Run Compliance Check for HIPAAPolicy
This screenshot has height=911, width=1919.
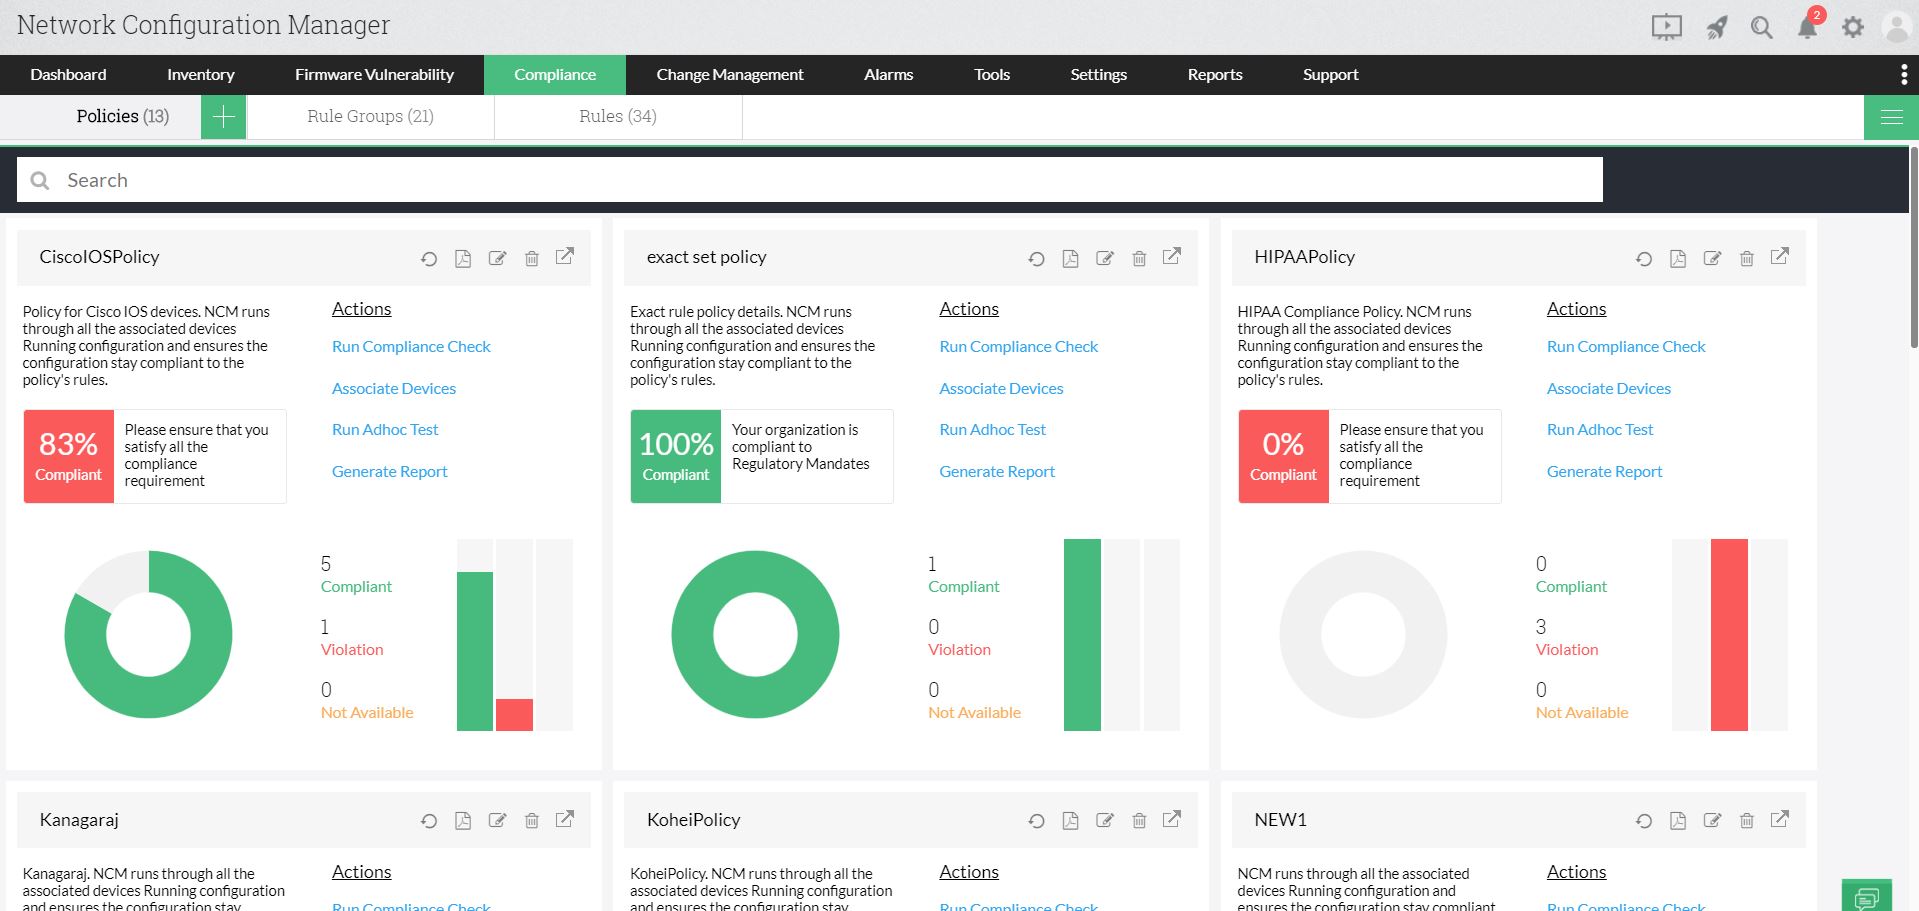pyautogui.click(x=1626, y=347)
